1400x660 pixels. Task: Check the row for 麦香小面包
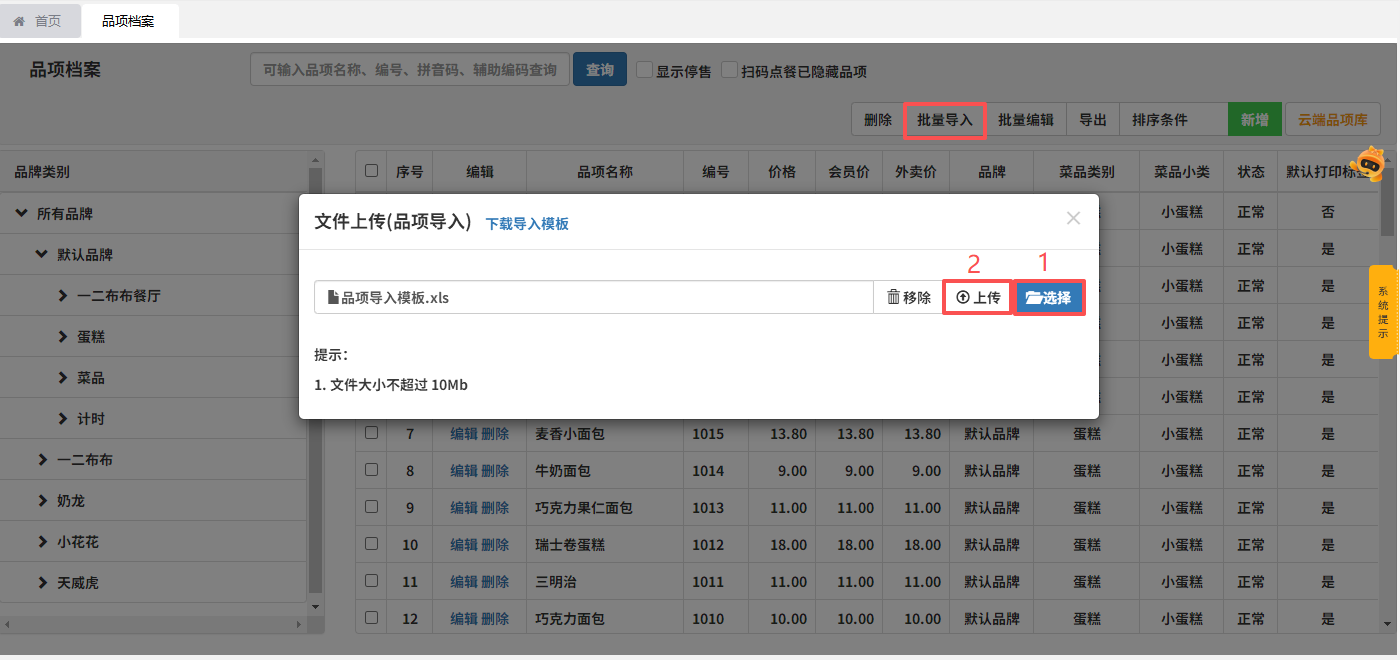click(372, 433)
